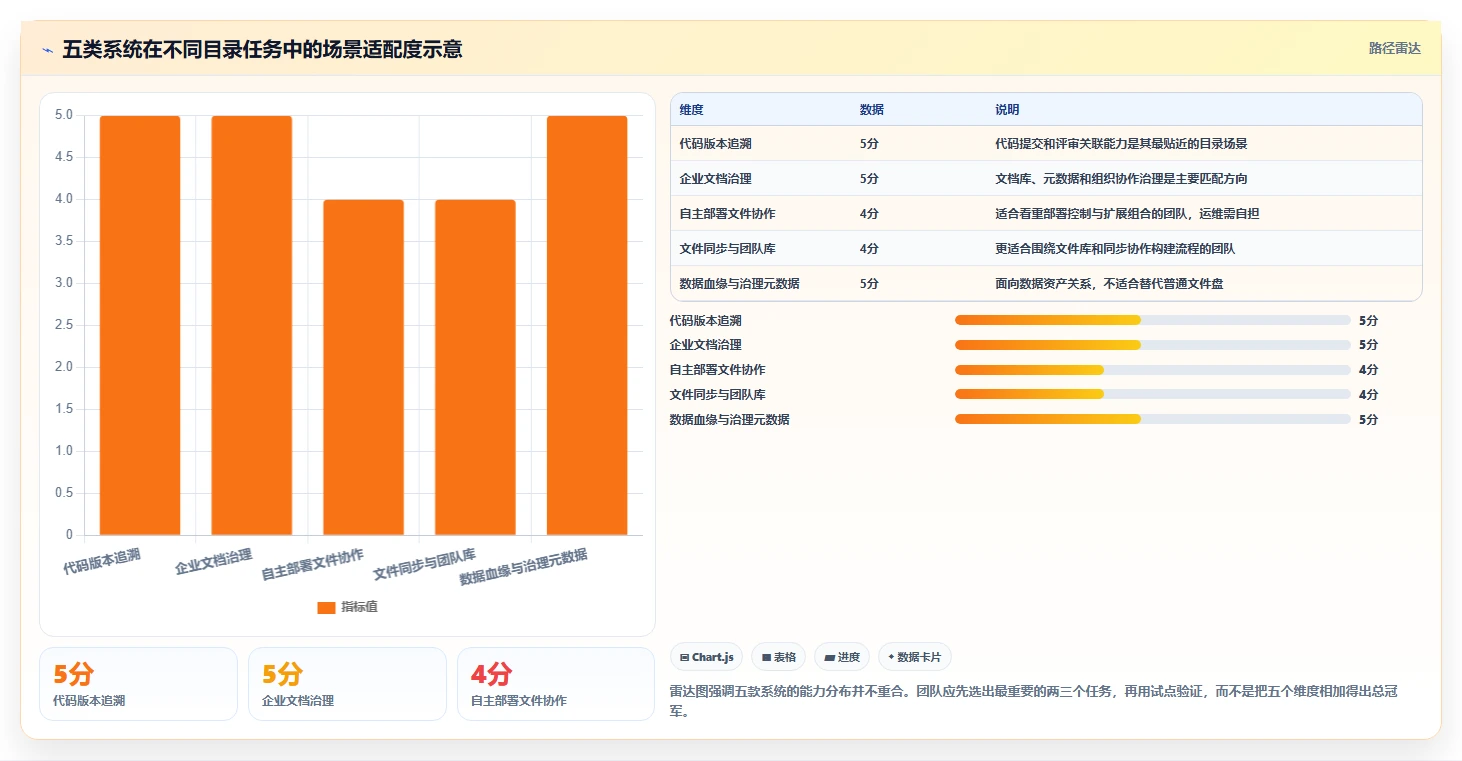Click the 自主部署文件协作 progress bar

coord(1153,370)
